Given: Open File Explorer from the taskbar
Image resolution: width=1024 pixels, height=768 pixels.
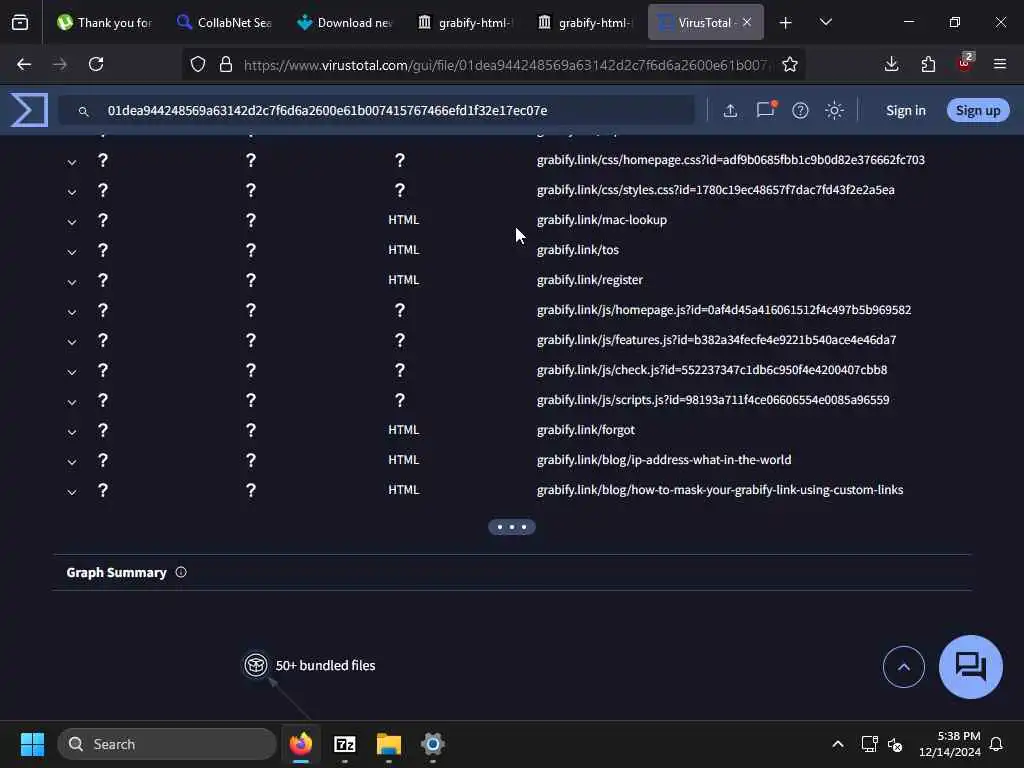Looking at the screenshot, I should coord(389,744).
